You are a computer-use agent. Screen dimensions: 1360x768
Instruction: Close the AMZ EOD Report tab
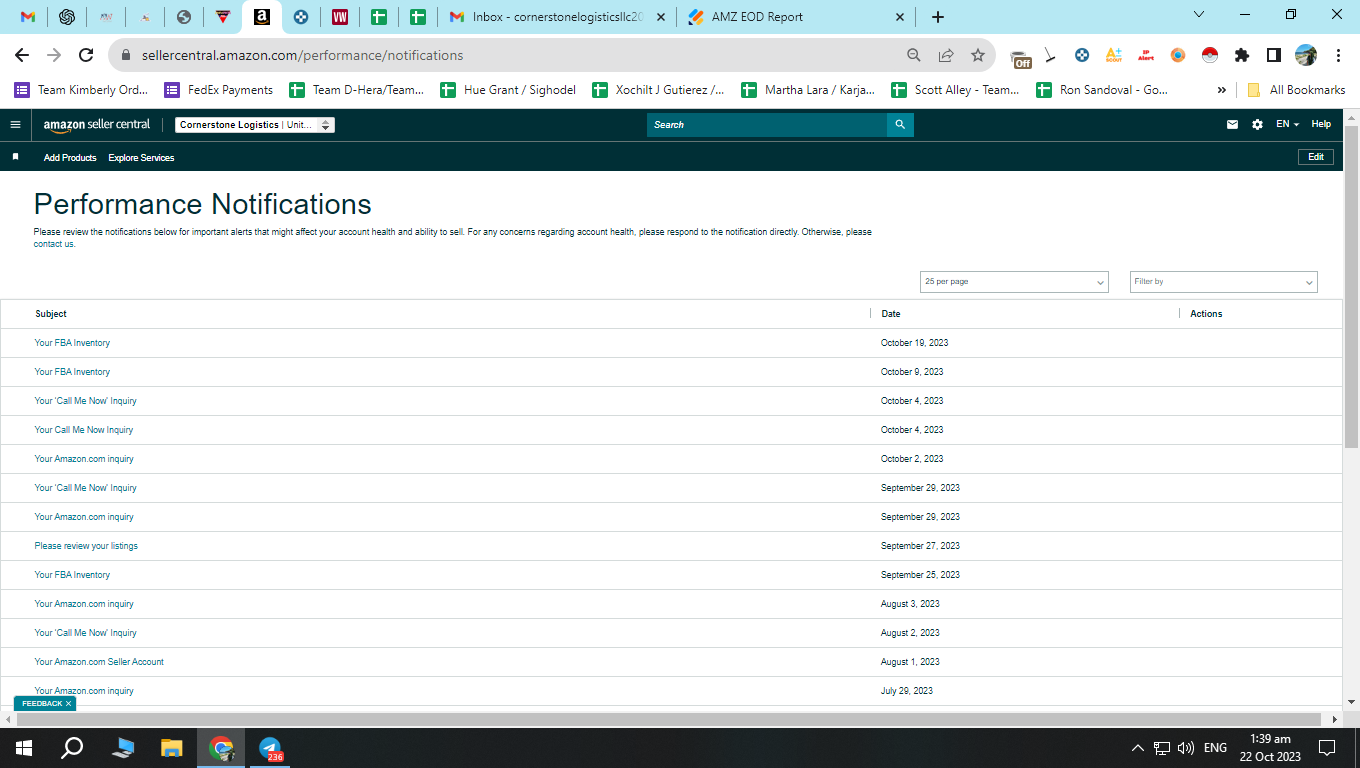899,17
